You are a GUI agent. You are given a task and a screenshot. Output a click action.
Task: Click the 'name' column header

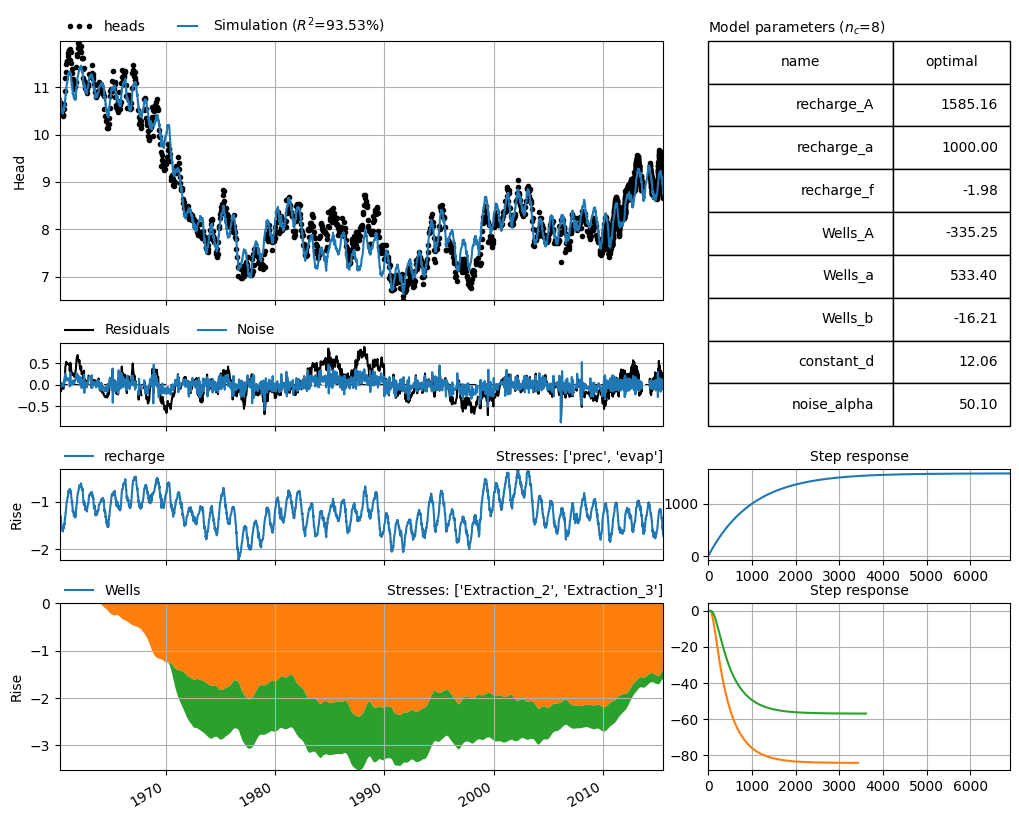coord(801,62)
